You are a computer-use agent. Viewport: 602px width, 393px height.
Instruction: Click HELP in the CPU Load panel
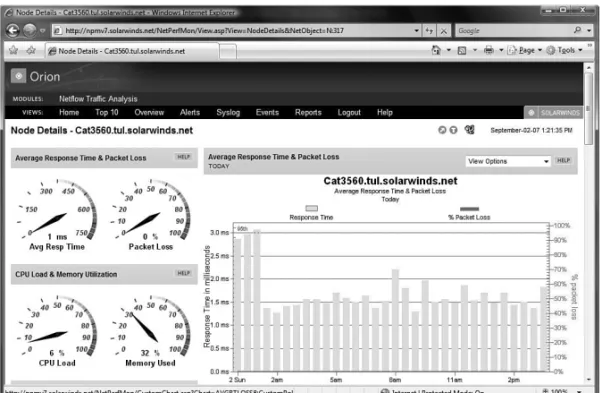point(184,273)
